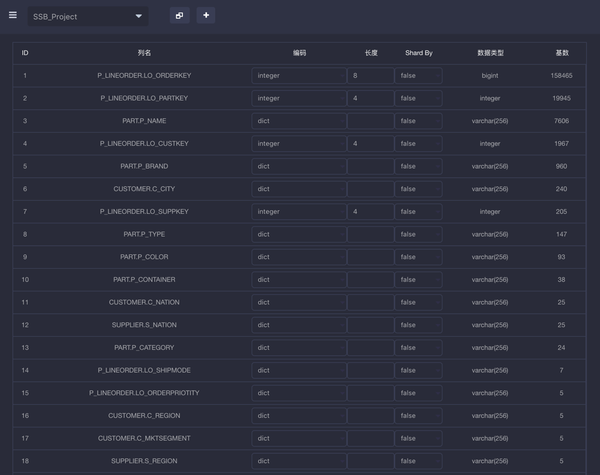Click row ID 18
This screenshot has height=475, width=600.
point(25,461)
